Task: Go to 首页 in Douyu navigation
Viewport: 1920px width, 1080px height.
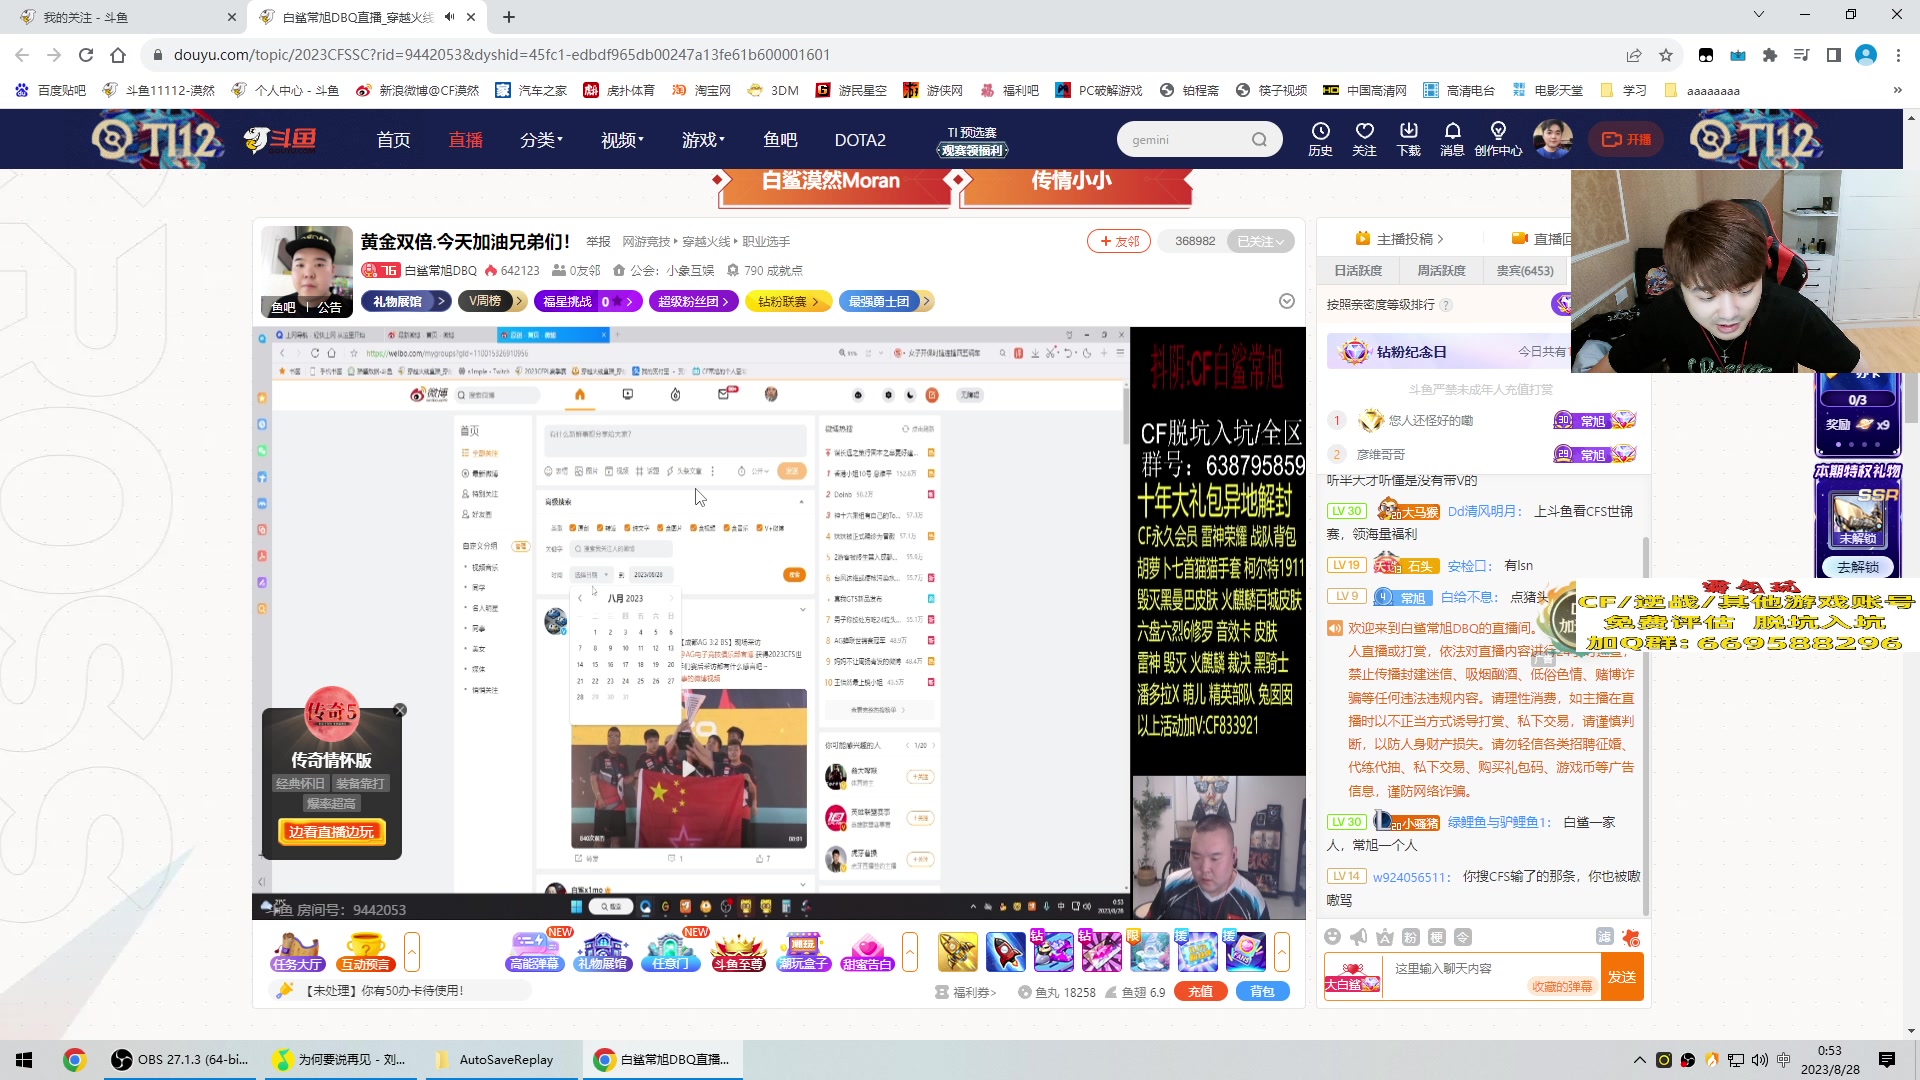Action: click(393, 140)
